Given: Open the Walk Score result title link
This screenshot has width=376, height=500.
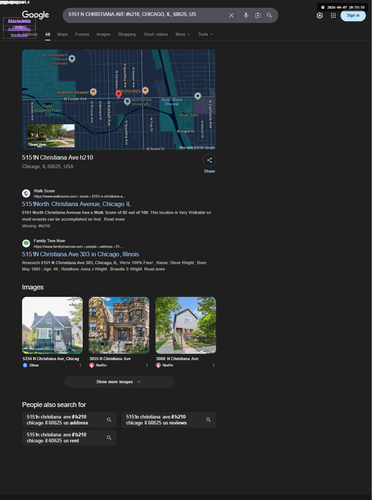Looking at the screenshot, I should click(x=76, y=204).
